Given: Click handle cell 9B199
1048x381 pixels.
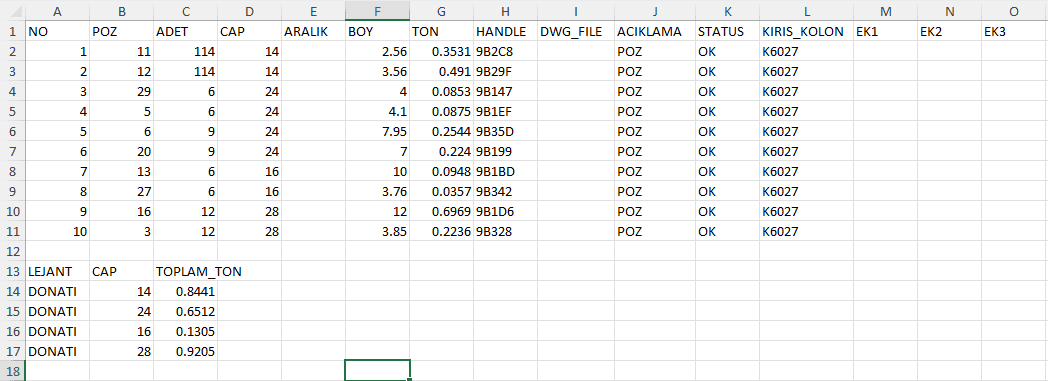Looking at the screenshot, I should point(506,152).
